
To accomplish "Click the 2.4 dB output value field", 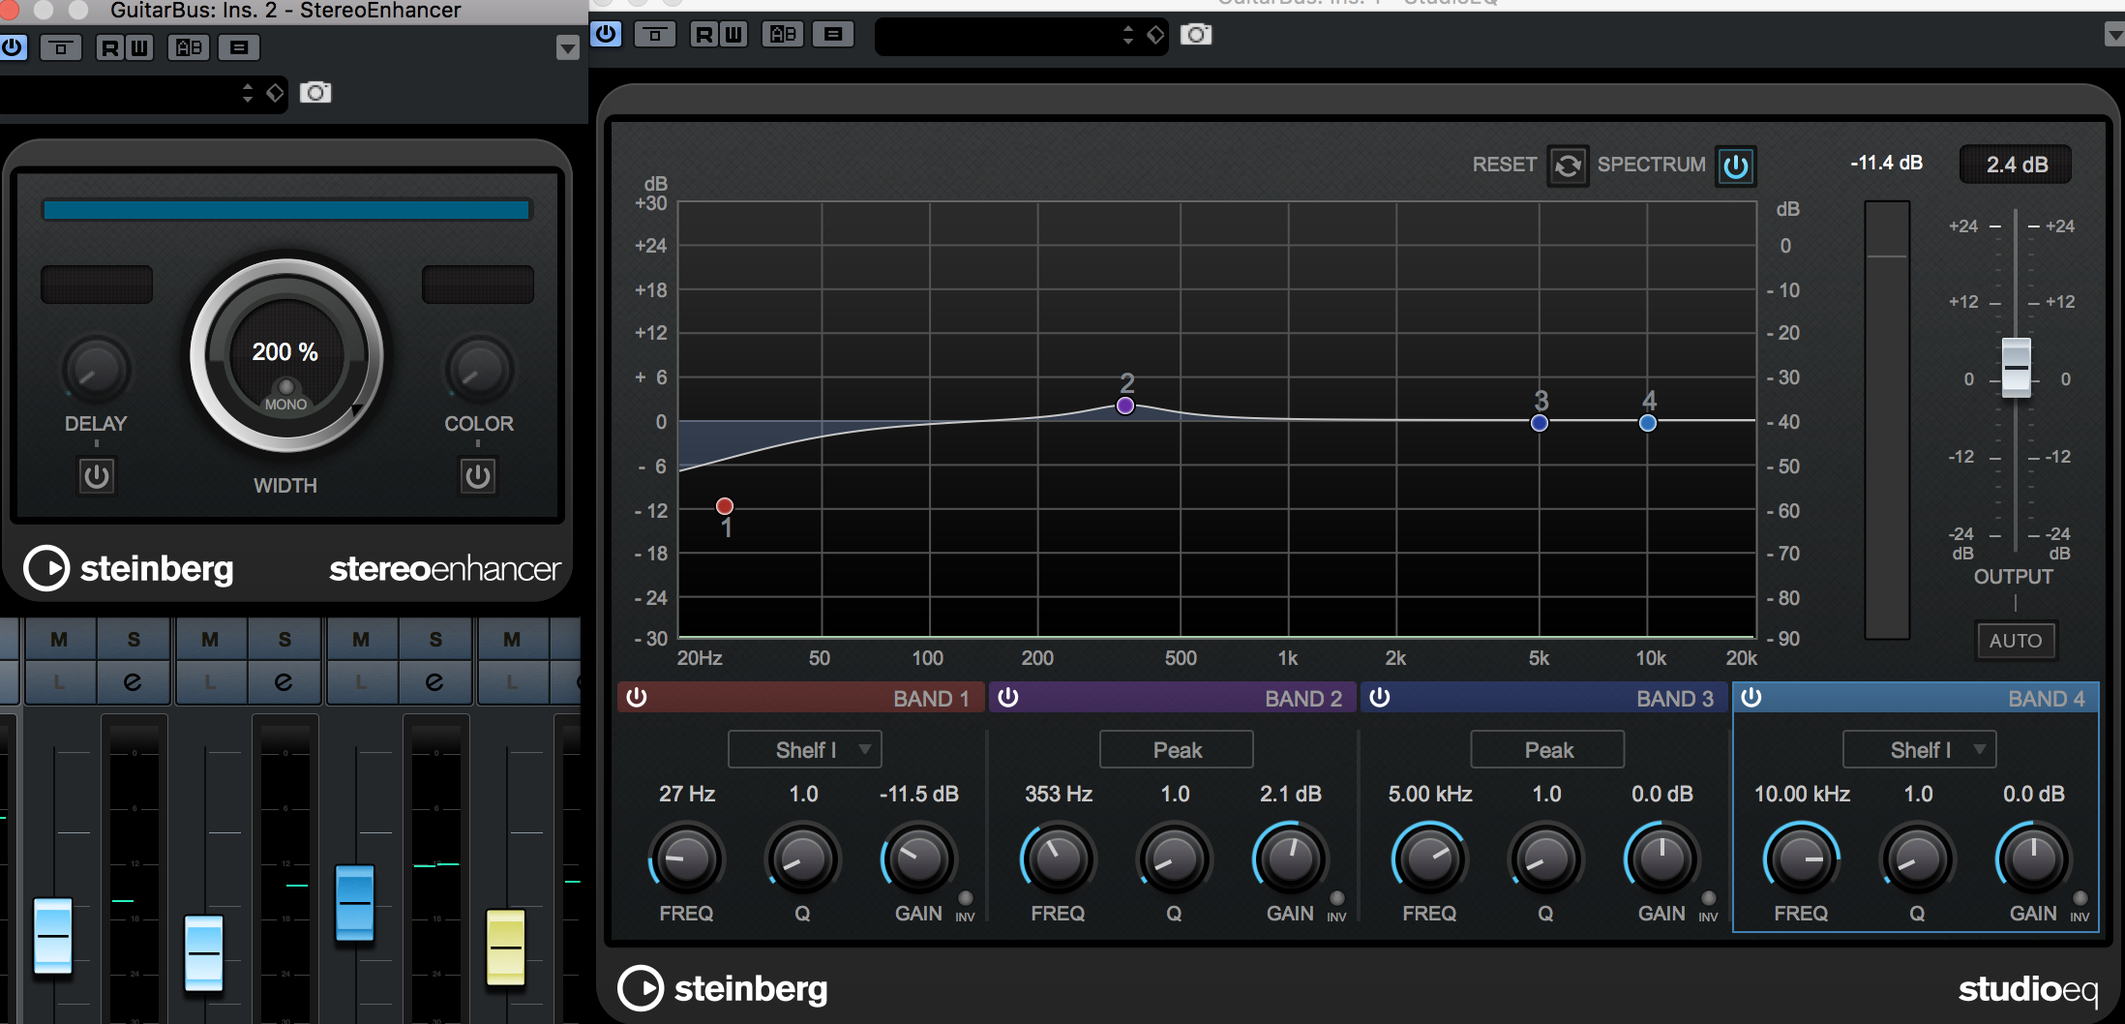I will point(2016,165).
